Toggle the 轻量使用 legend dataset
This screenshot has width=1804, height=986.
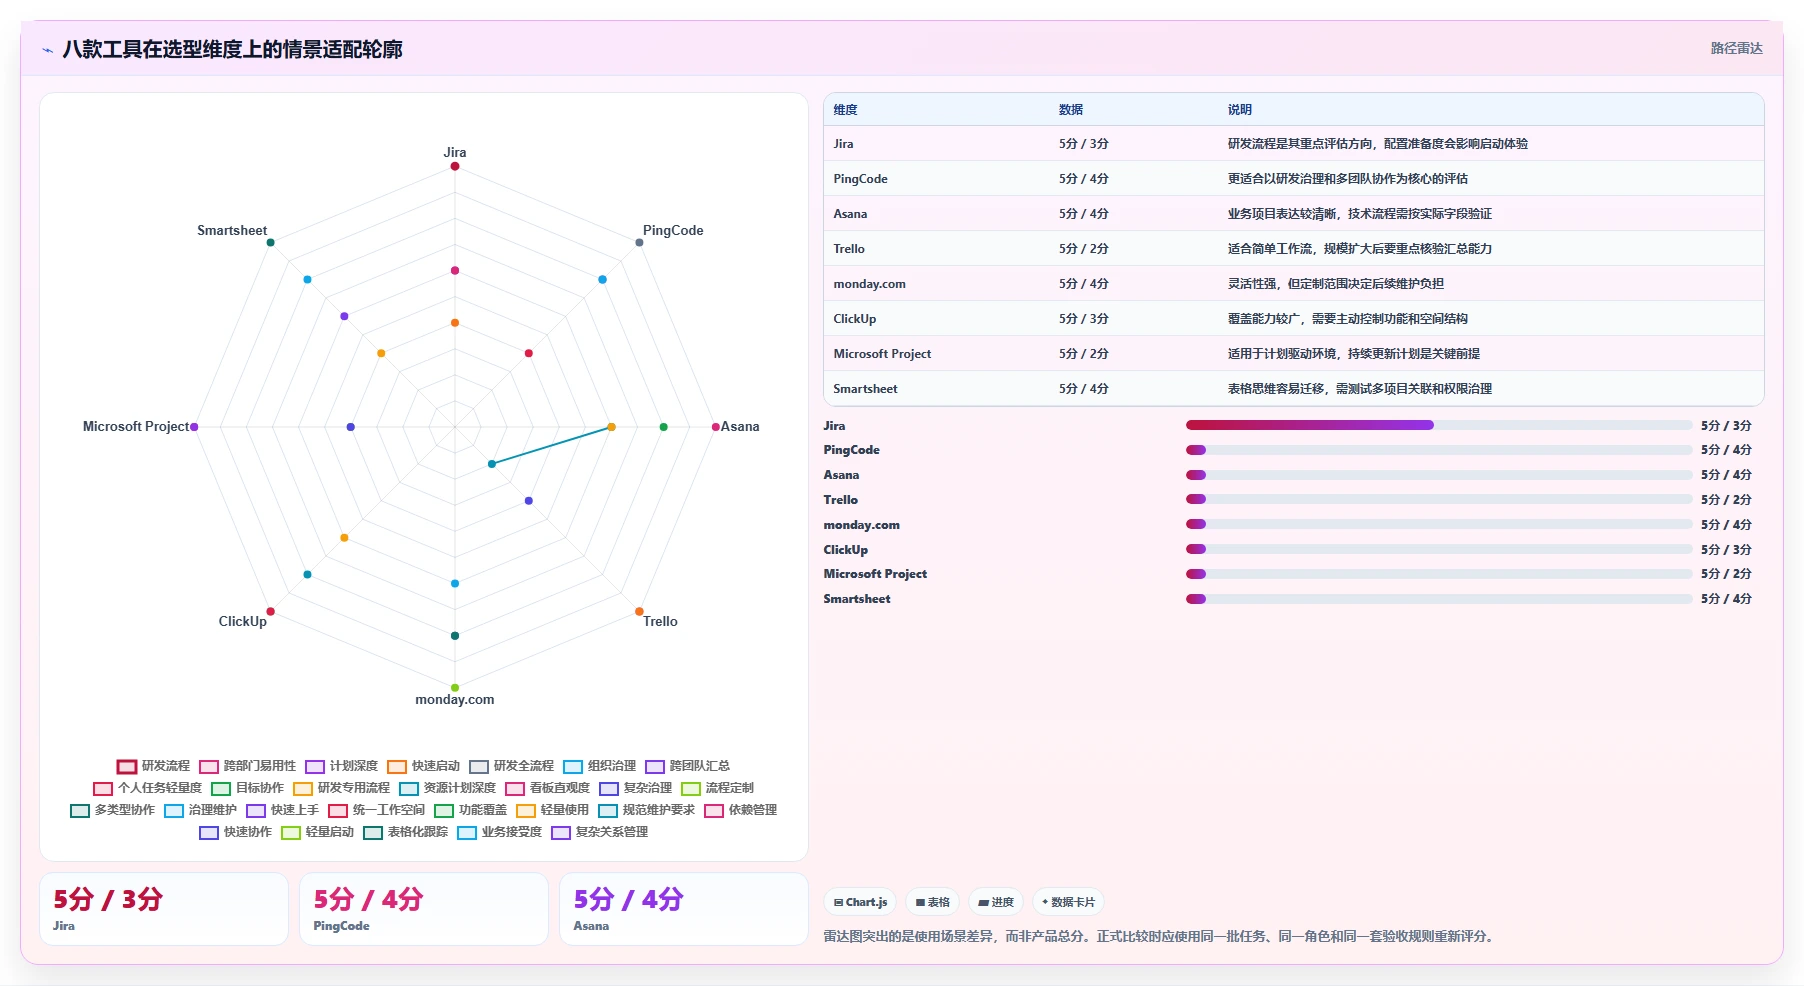[552, 810]
